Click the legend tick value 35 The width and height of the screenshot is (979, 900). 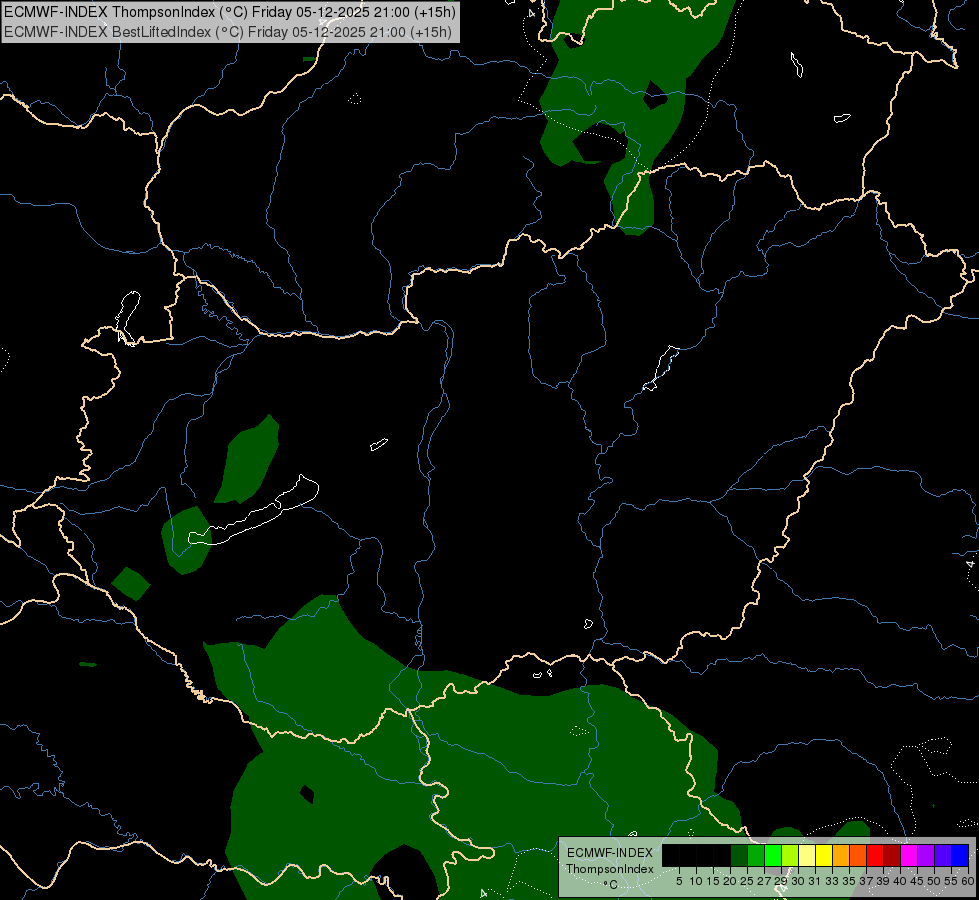(x=849, y=881)
